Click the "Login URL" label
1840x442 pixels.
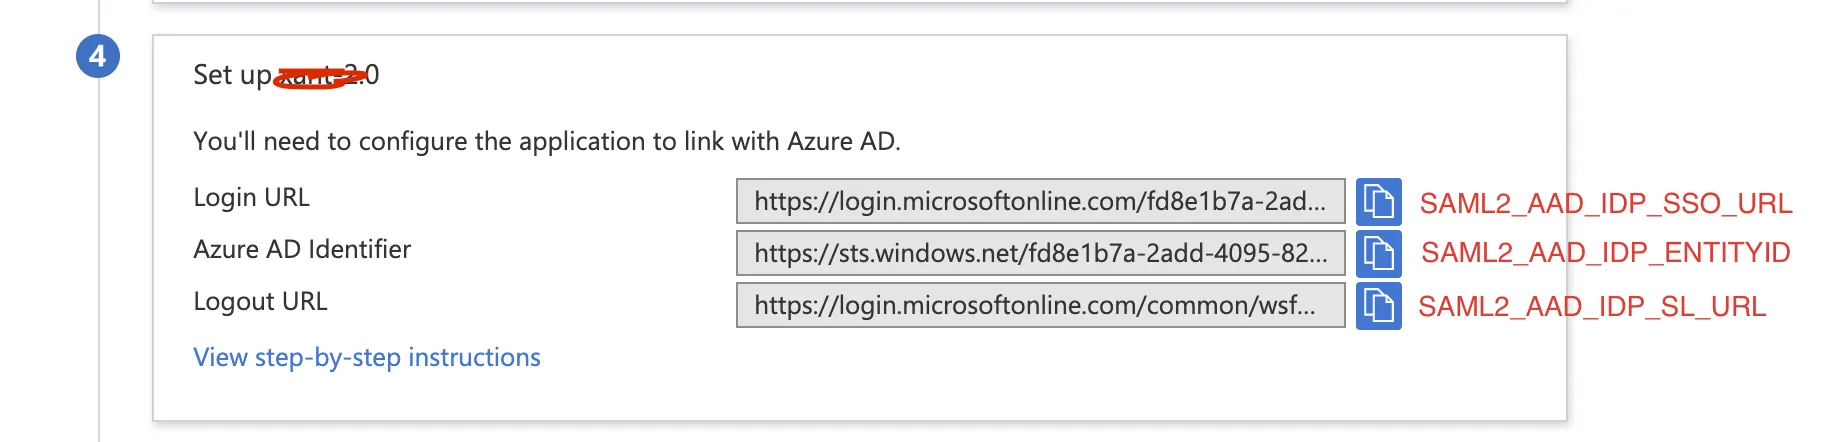click(251, 198)
